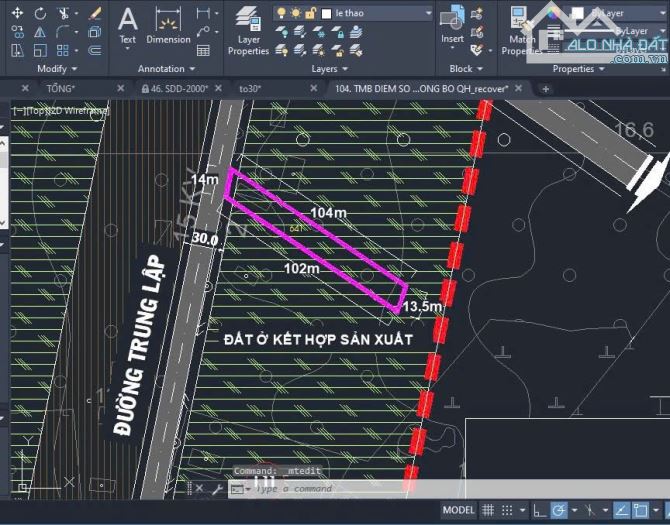Open a new drawing tab with plus button

click(545, 89)
